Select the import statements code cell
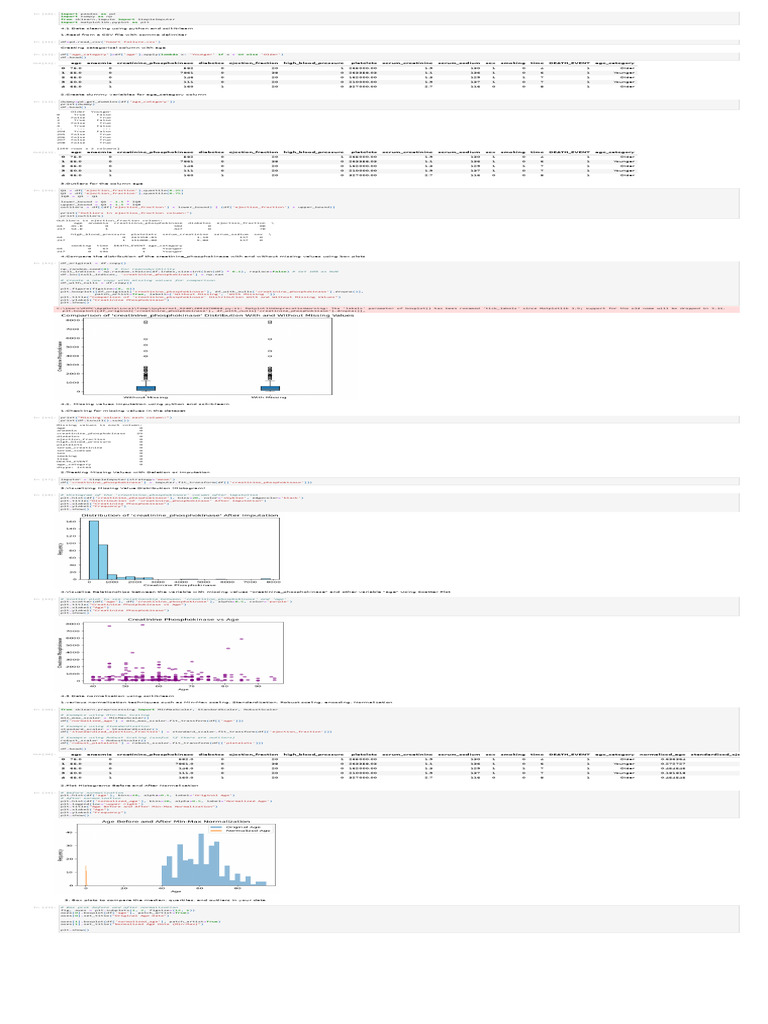This screenshot has width=768, height=1024. pos(399,18)
